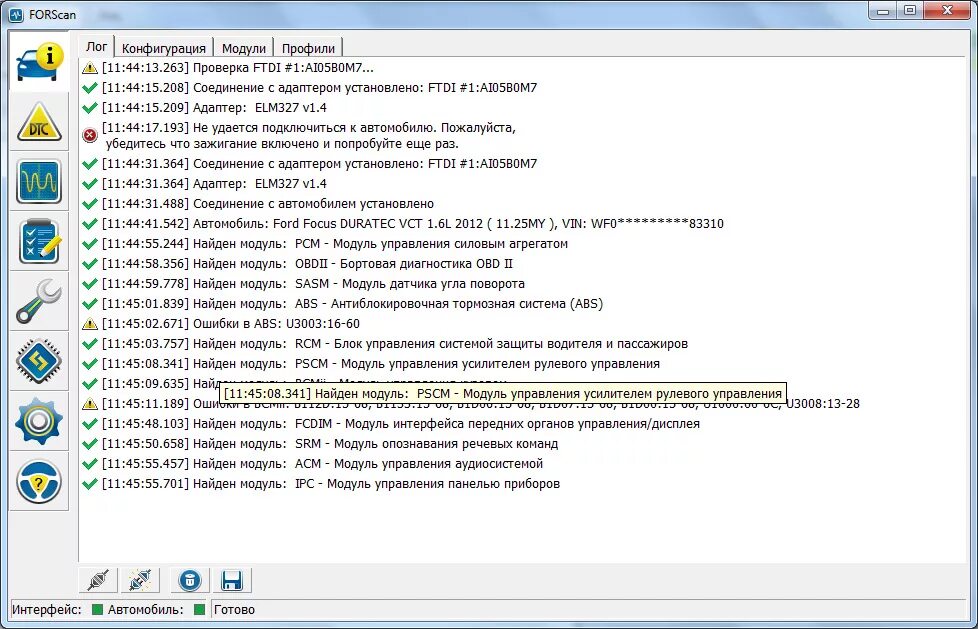
Task: Open the gear settings section
Action: 39,421
